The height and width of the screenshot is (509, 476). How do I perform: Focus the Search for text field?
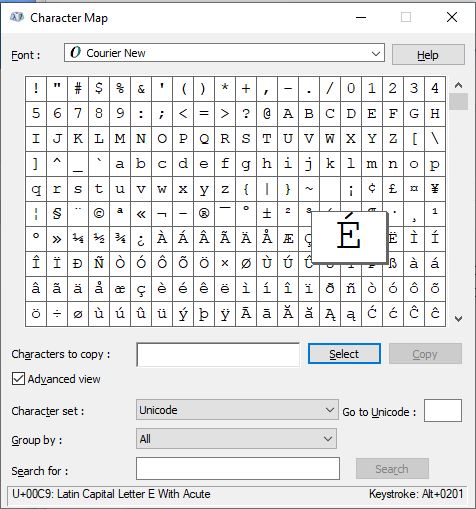(238, 468)
